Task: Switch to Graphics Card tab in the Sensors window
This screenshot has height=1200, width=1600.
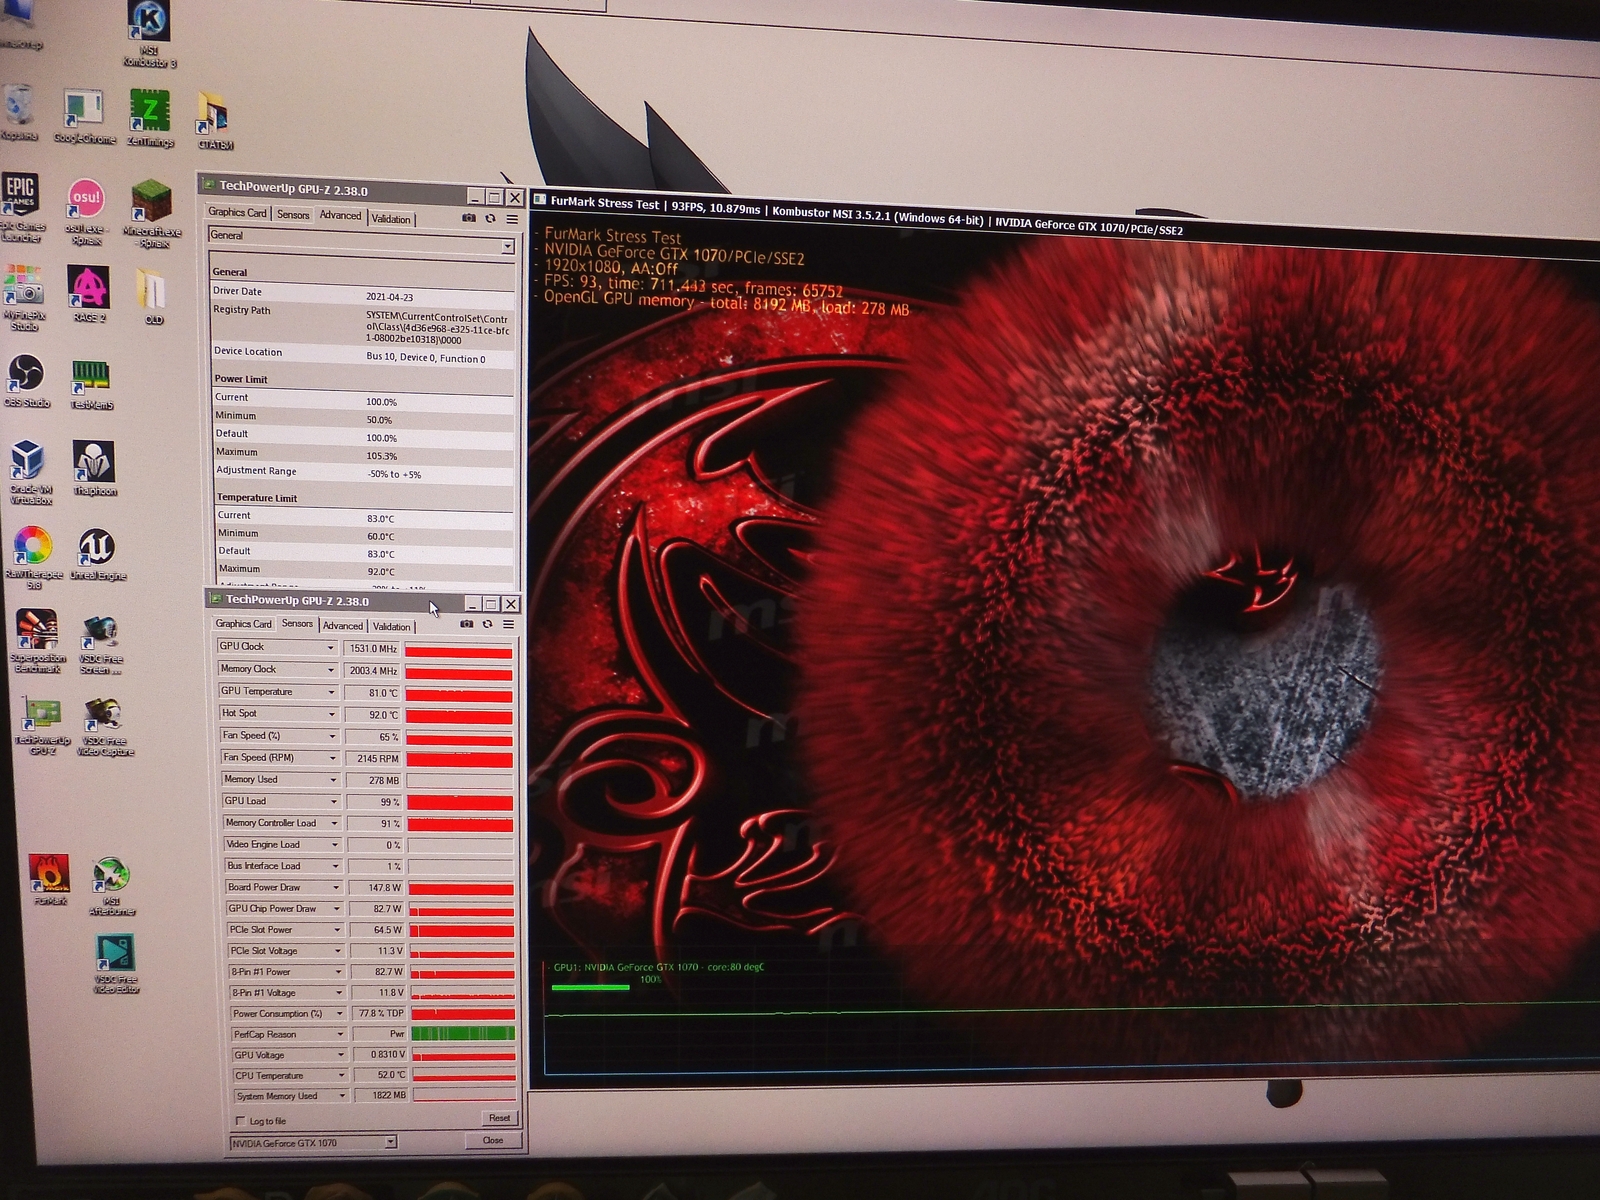Action: [x=244, y=623]
